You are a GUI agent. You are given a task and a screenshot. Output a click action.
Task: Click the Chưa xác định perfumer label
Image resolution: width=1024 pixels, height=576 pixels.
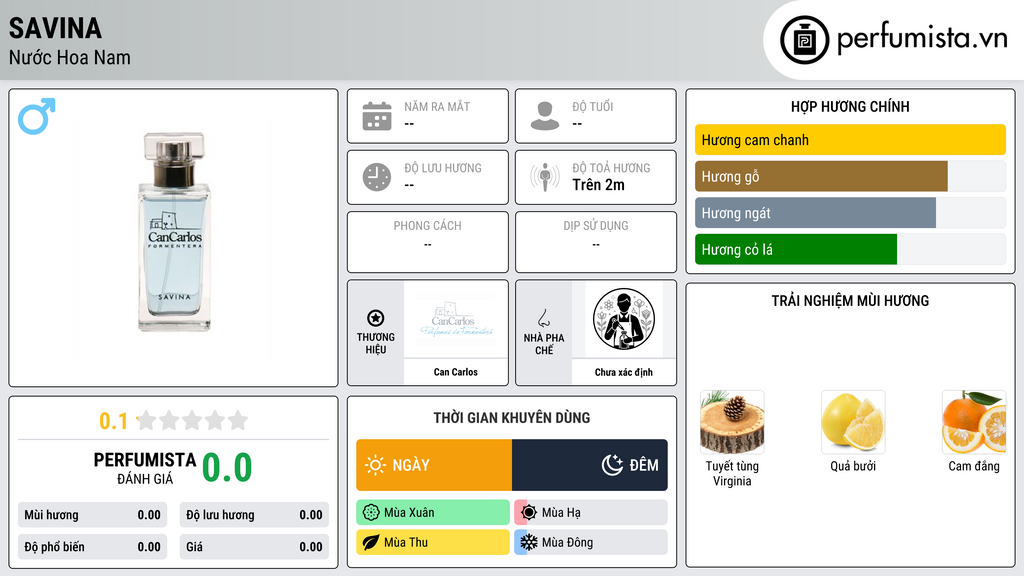624,372
